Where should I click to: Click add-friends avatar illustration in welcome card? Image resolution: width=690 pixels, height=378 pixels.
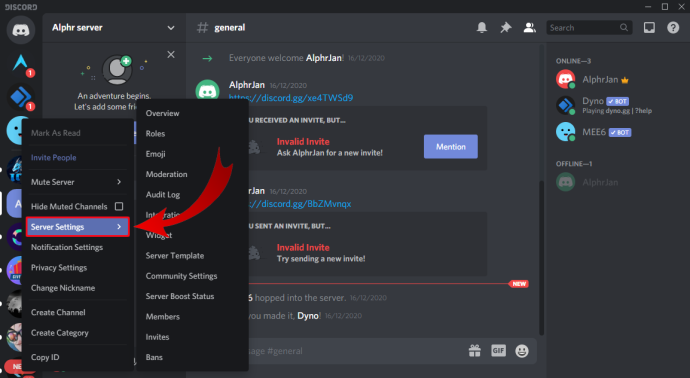point(117,70)
